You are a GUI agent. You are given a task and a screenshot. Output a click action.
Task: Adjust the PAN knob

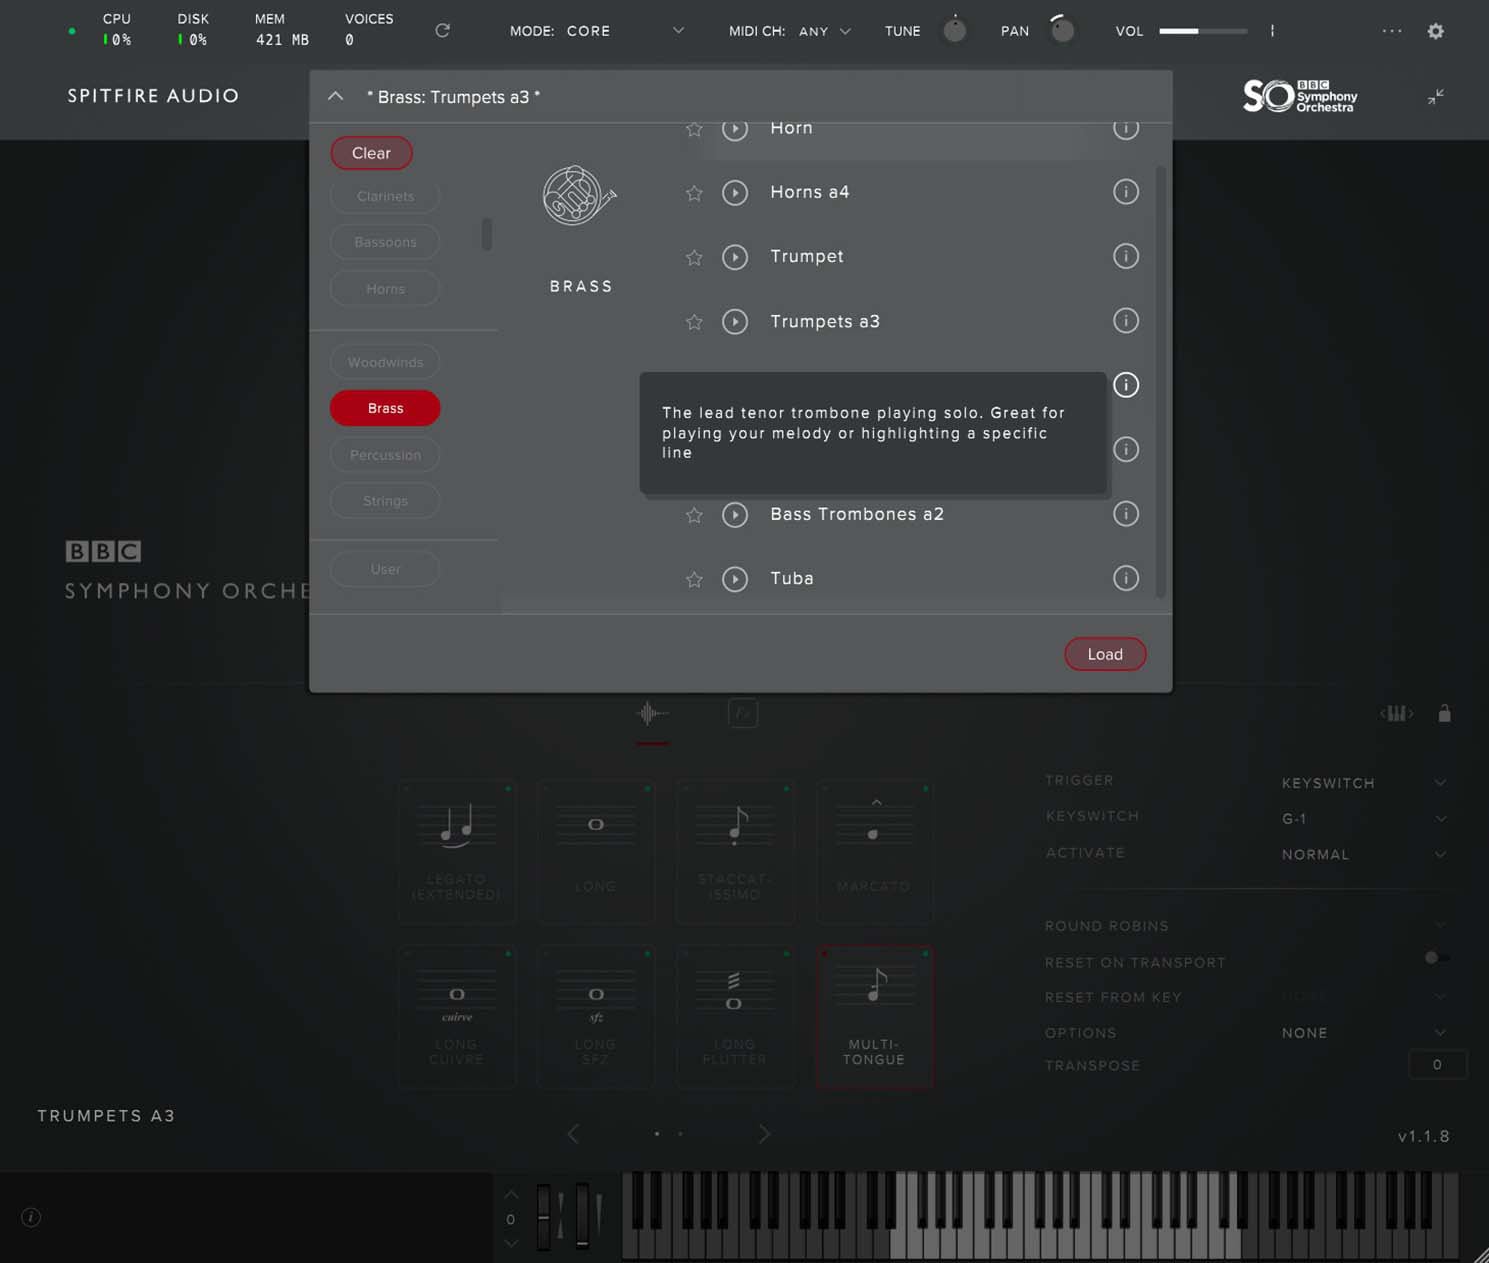1062,30
